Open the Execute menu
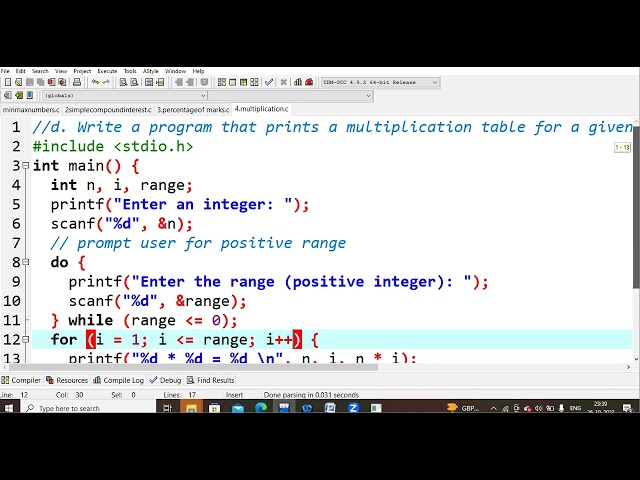This screenshot has width=640, height=480. tap(107, 71)
